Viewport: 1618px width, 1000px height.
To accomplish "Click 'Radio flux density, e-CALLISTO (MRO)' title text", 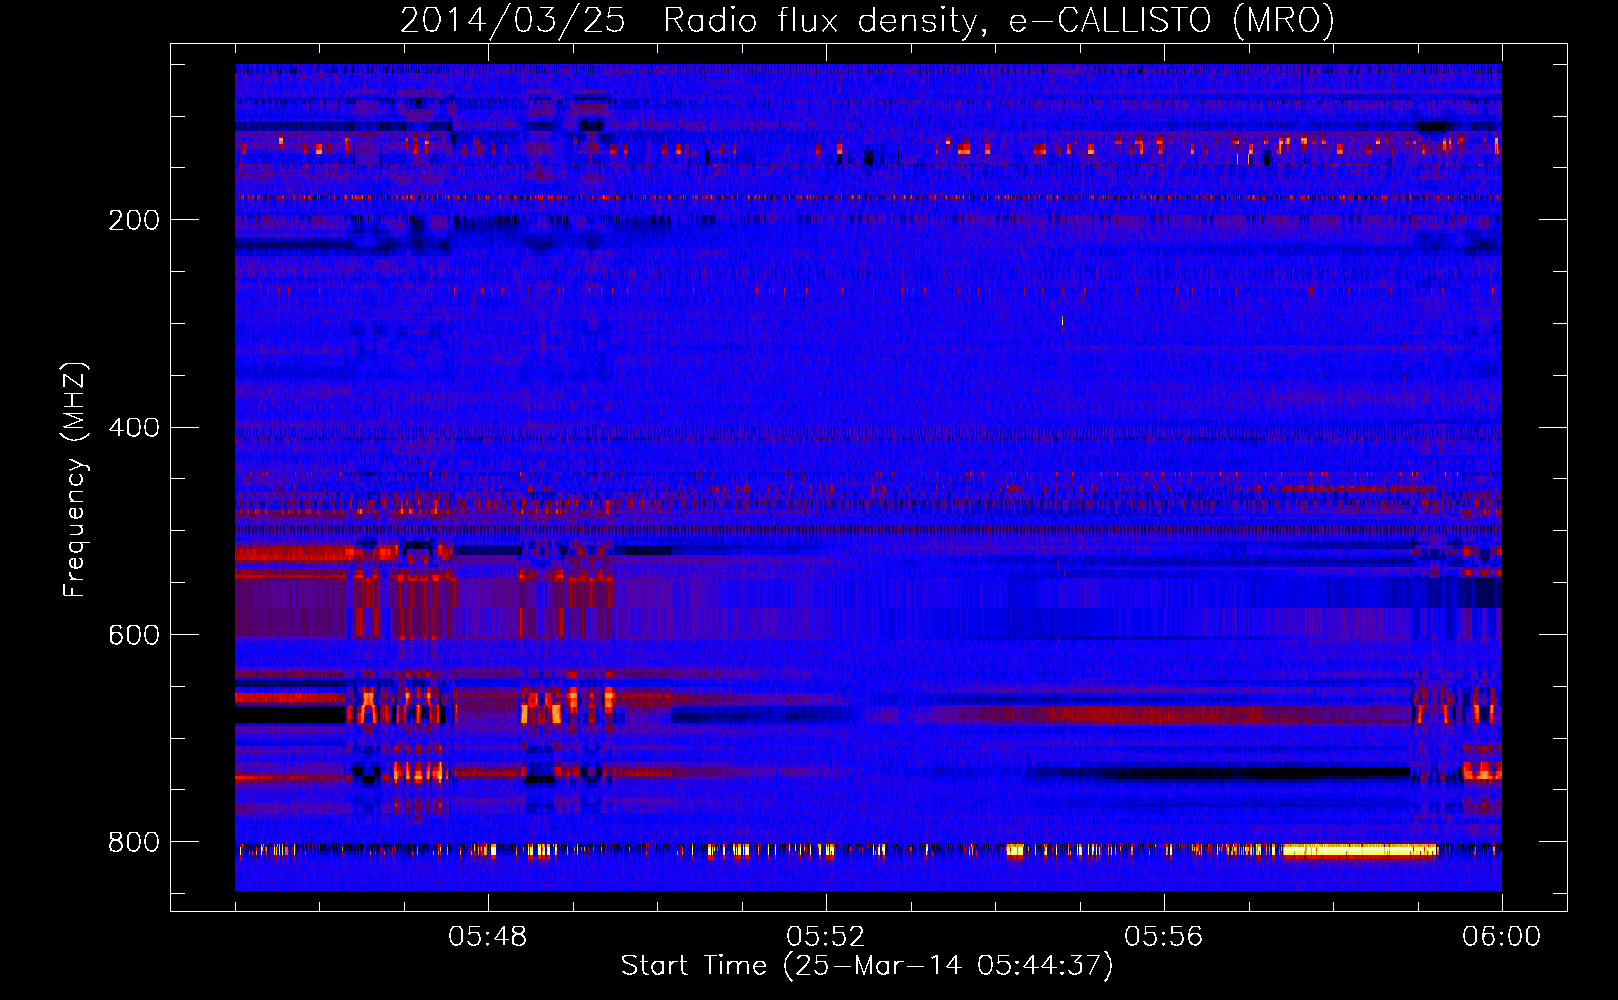I will click(999, 20).
